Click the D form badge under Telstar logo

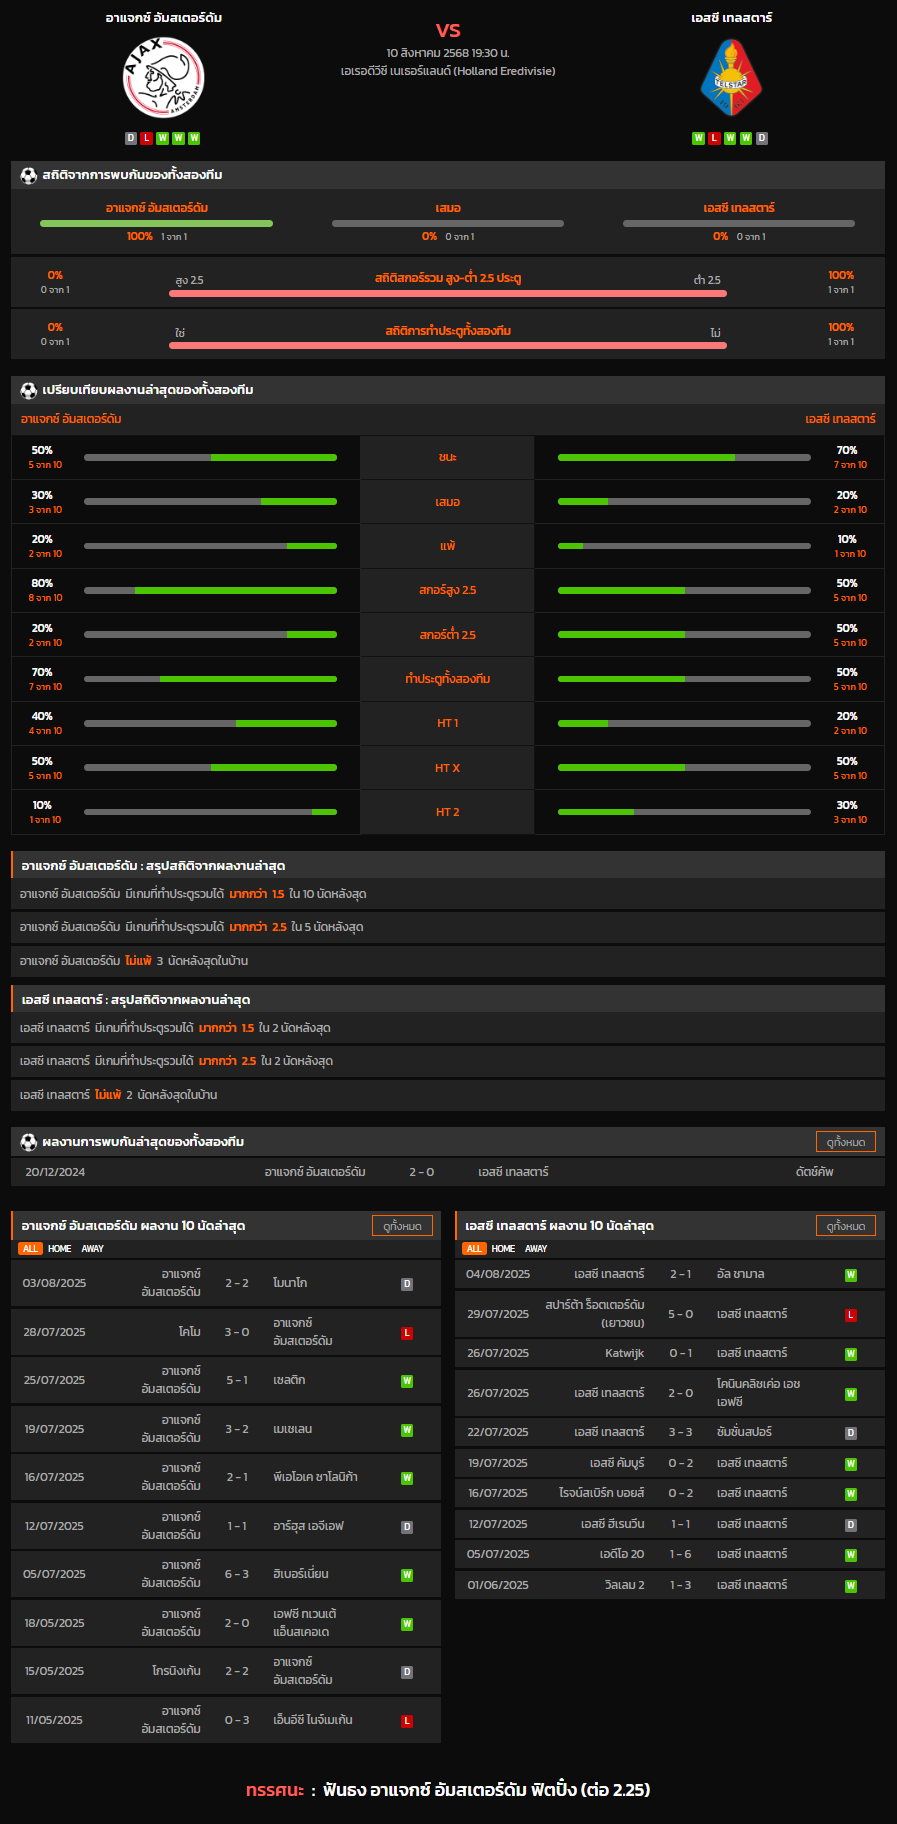tap(762, 138)
